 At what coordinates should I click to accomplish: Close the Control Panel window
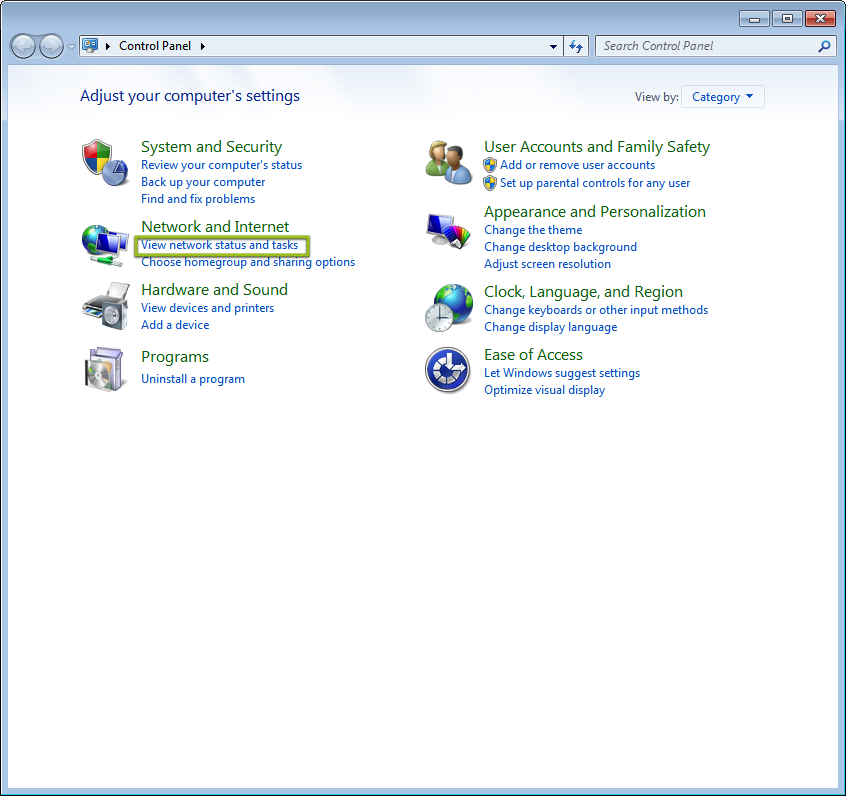pos(820,19)
